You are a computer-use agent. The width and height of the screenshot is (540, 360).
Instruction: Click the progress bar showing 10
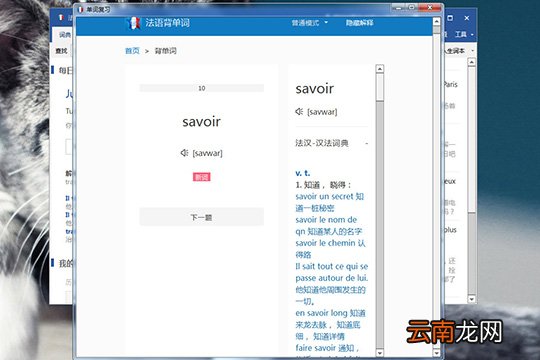(x=201, y=88)
